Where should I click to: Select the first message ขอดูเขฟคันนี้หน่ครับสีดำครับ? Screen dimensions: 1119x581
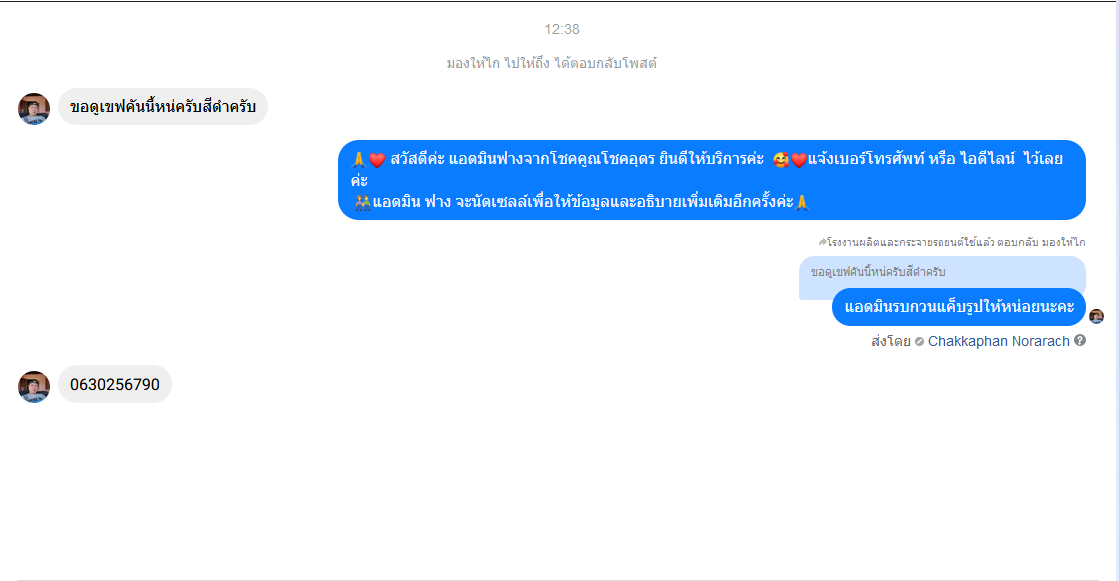pos(163,106)
